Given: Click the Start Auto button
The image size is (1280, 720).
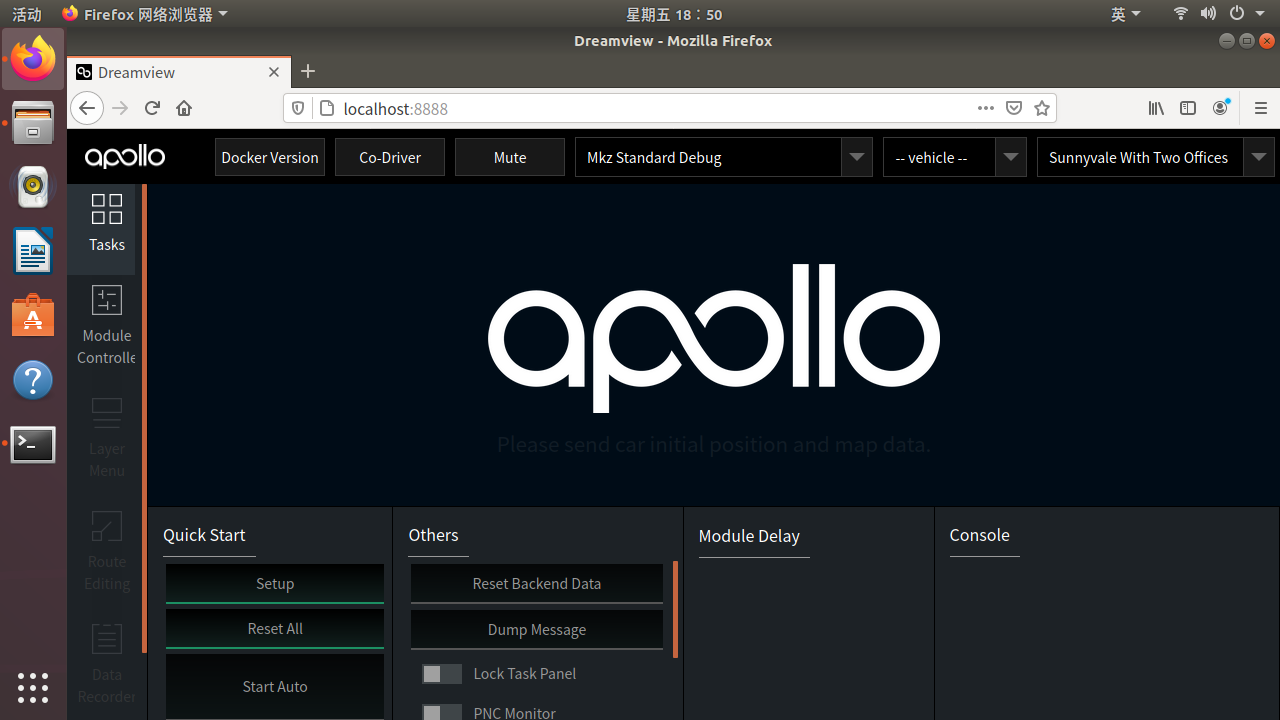Looking at the screenshot, I should [x=275, y=687].
